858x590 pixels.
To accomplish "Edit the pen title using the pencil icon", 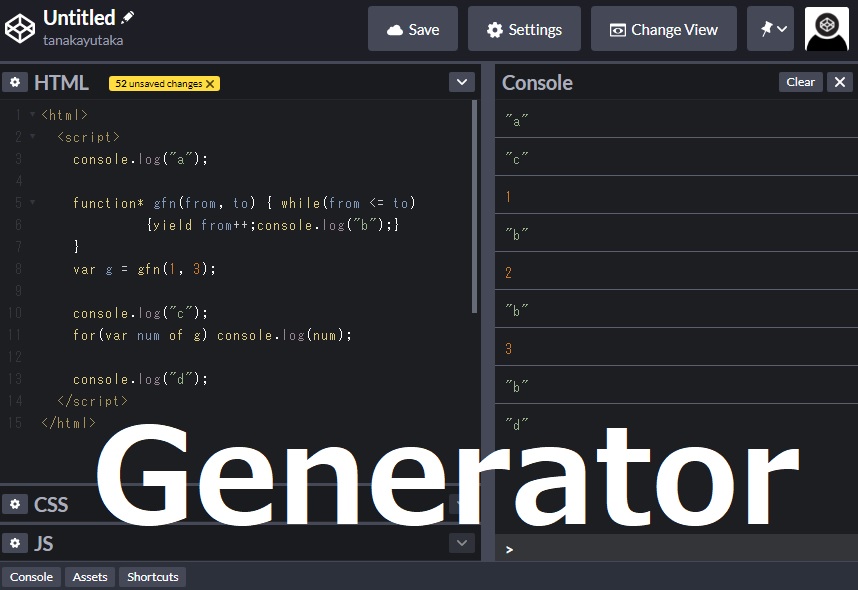I will tap(127, 17).
